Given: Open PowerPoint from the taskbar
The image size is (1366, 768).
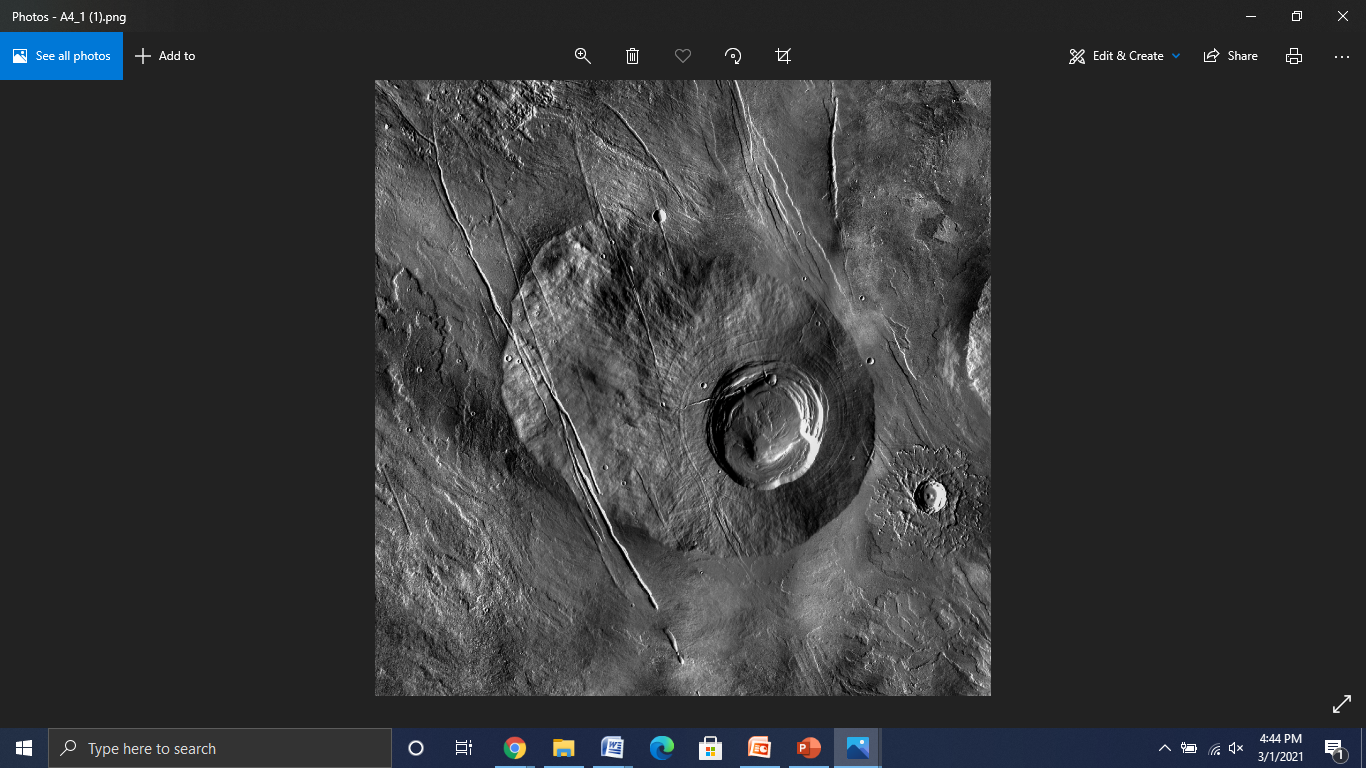Looking at the screenshot, I should click(x=808, y=748).
